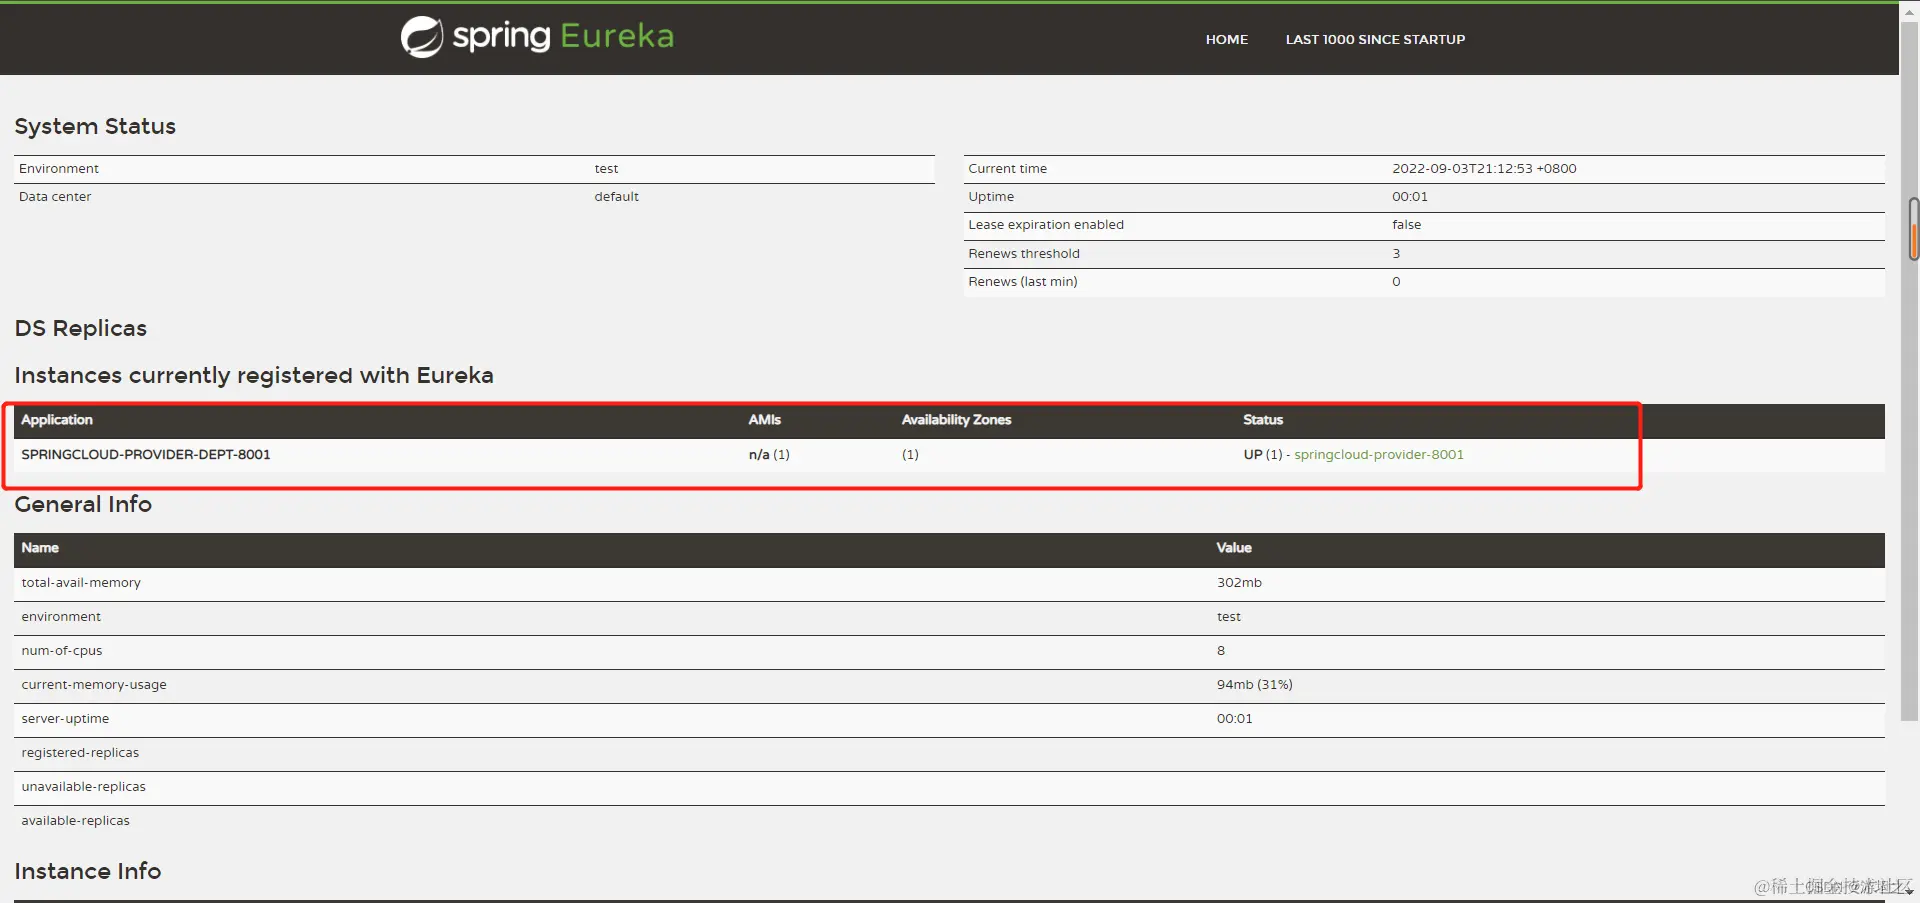Click the General Info heading
Image resolution: width=1920 pixels, height=903 pixels.
tap(83, 505)
